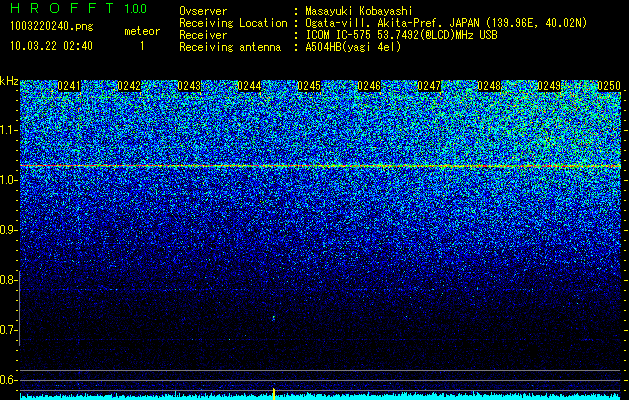
Task: Click the 0248 time marker
Action: pos(489,86)
